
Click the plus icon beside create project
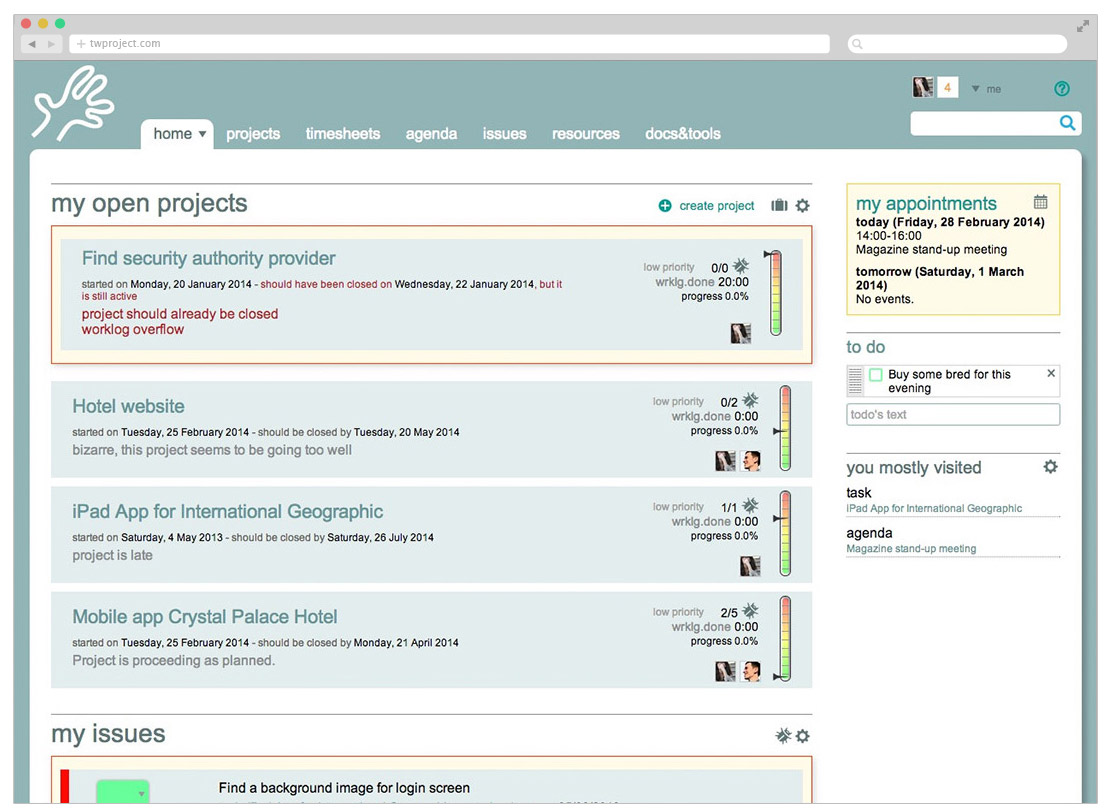(x=665, y=205)
